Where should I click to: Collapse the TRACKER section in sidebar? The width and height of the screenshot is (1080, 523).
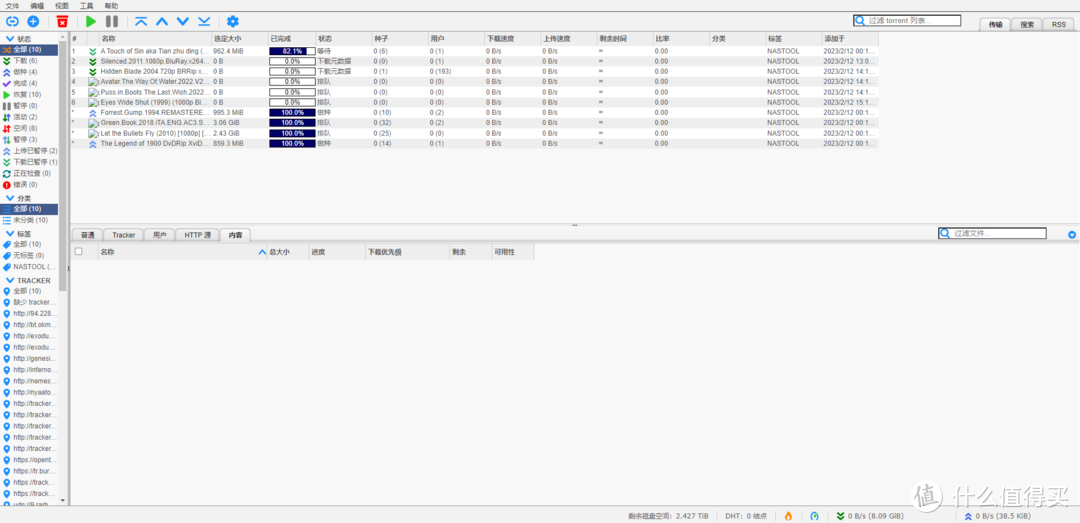(11, 280)
